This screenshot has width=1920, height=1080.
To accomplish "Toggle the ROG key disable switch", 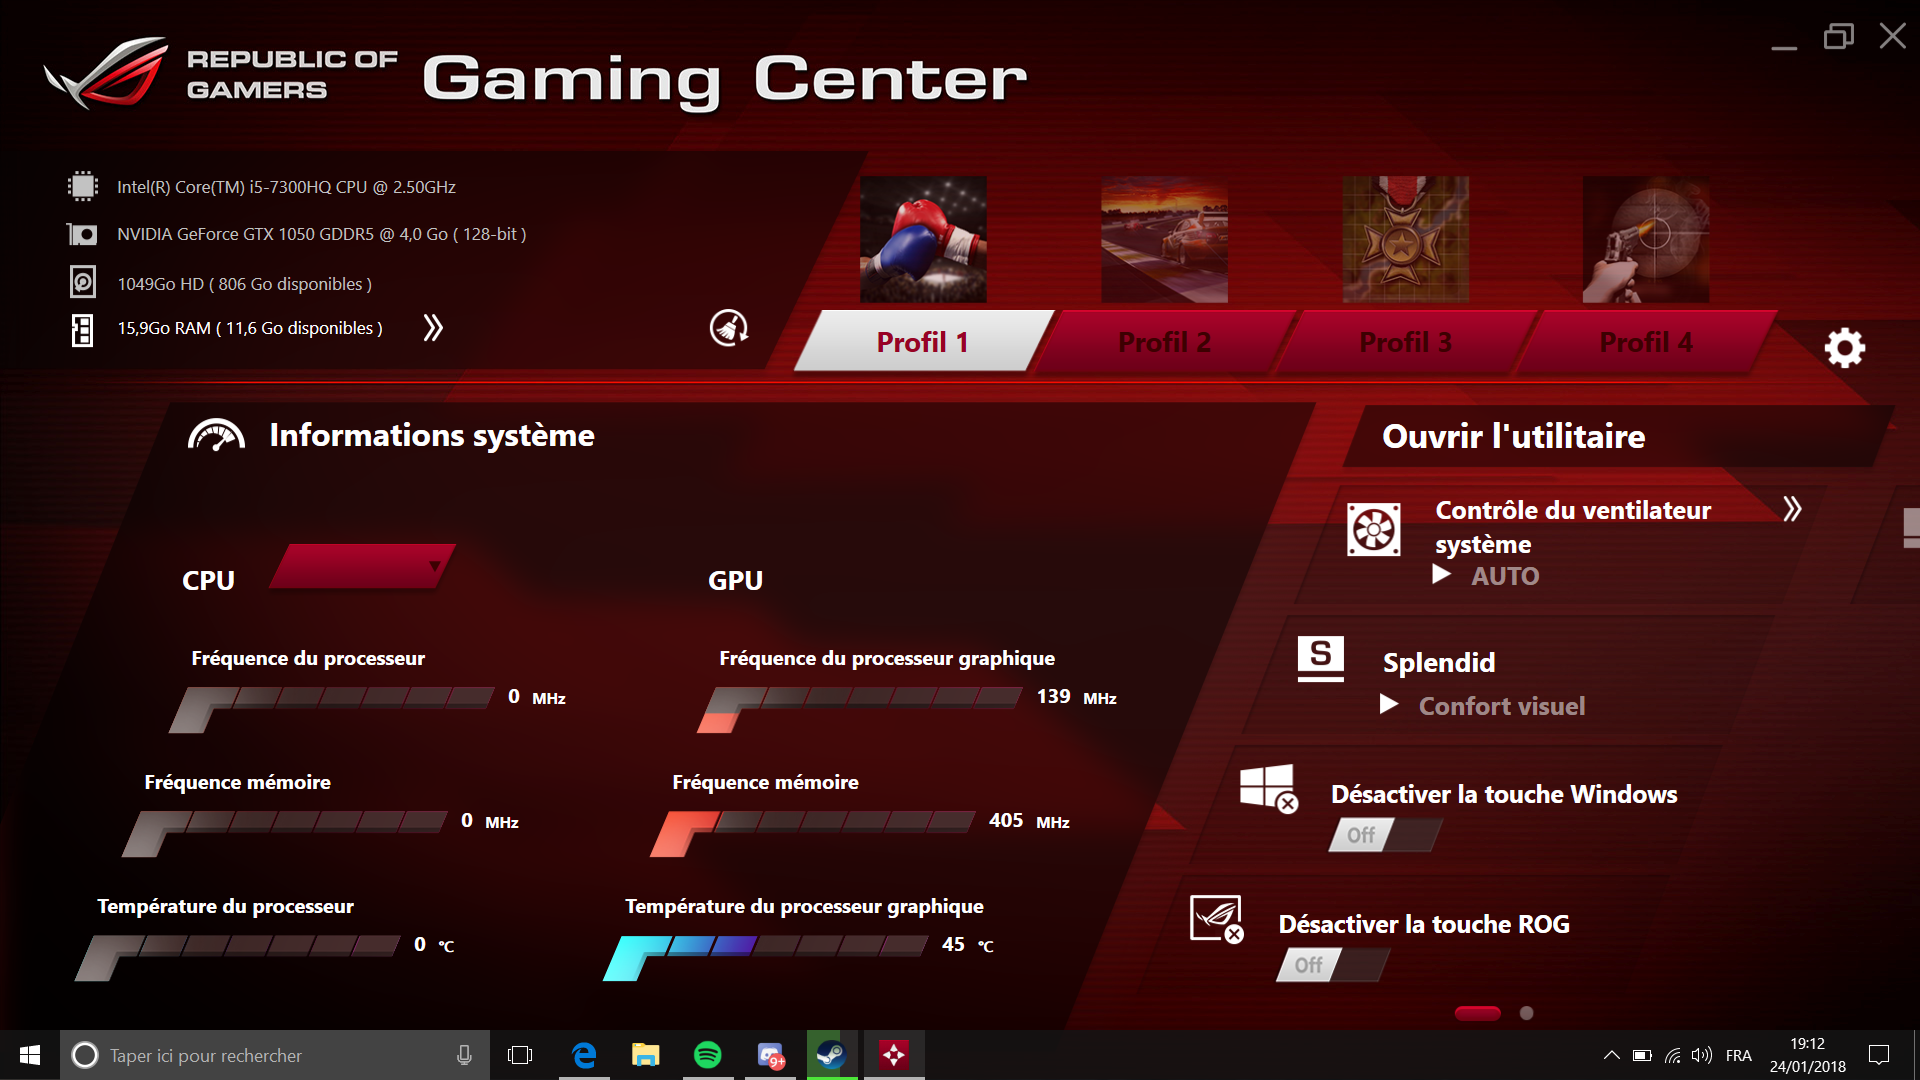I will (x=1333, y=965).
